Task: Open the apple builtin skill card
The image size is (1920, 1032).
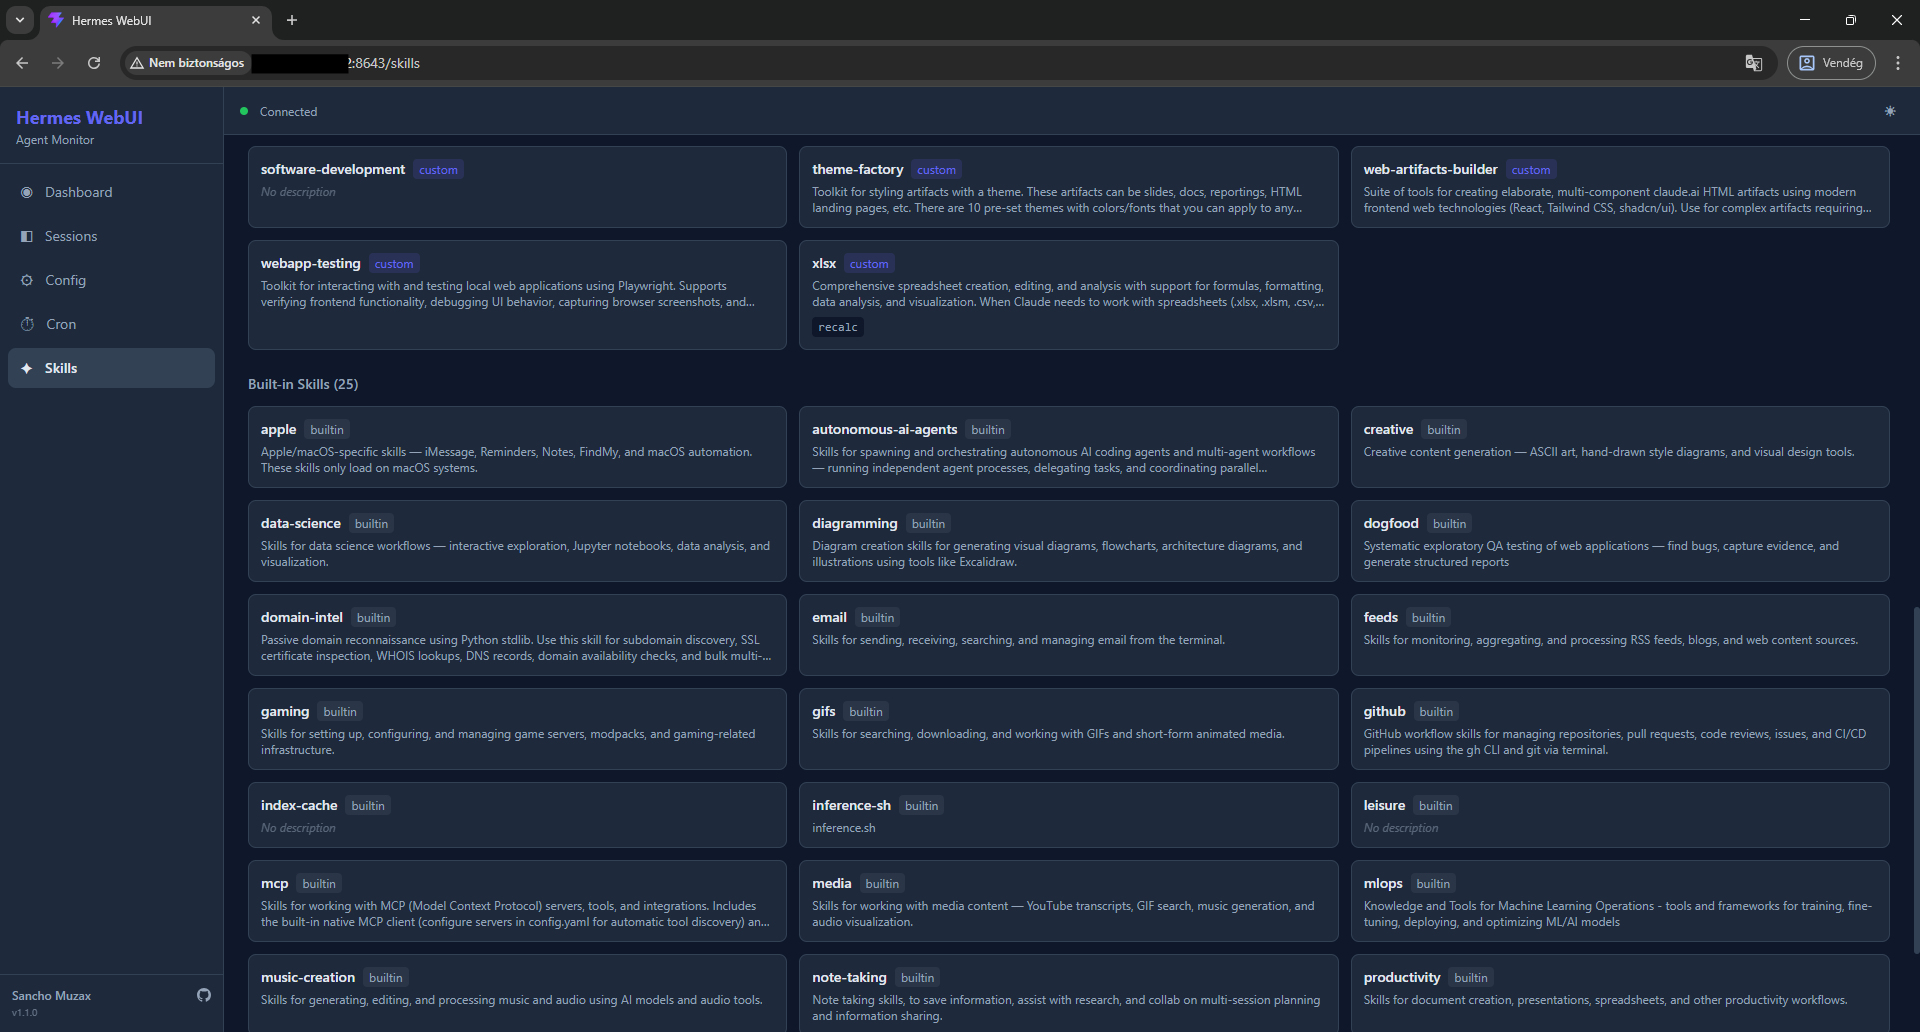Action: point(517,447)
